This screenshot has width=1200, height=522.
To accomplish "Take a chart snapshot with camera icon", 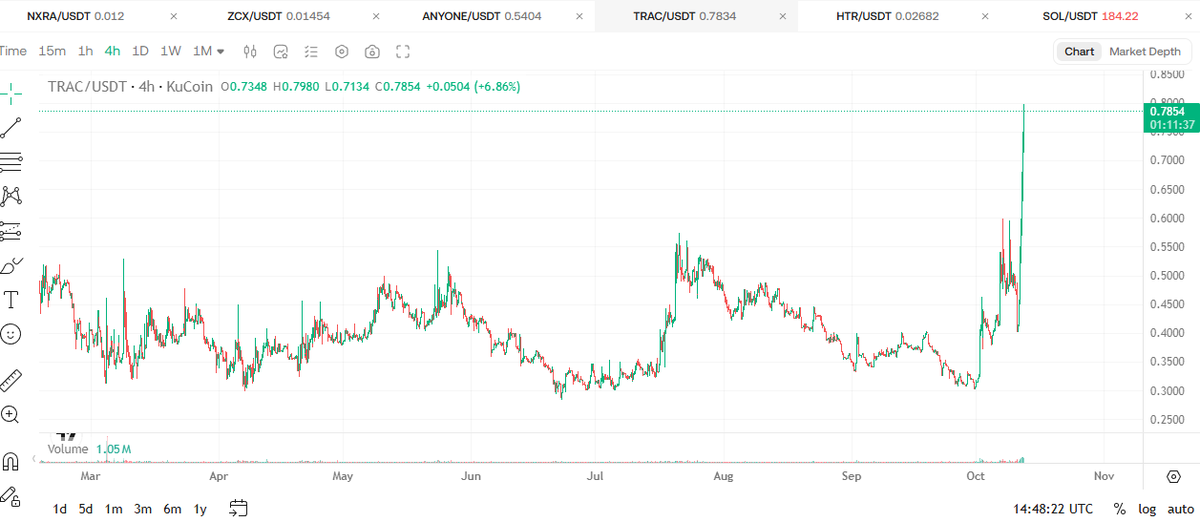I will [372, 51].
